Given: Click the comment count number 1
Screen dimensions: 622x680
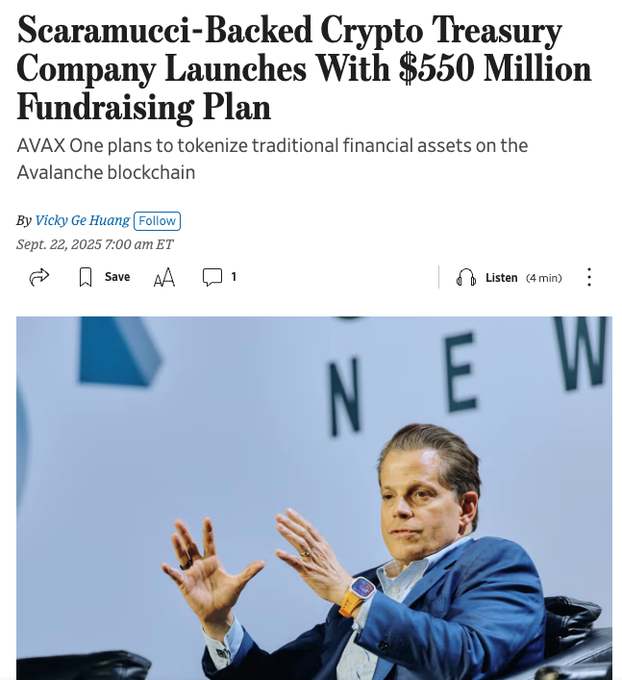Looking at the screenshot, I should coord(234,277).
